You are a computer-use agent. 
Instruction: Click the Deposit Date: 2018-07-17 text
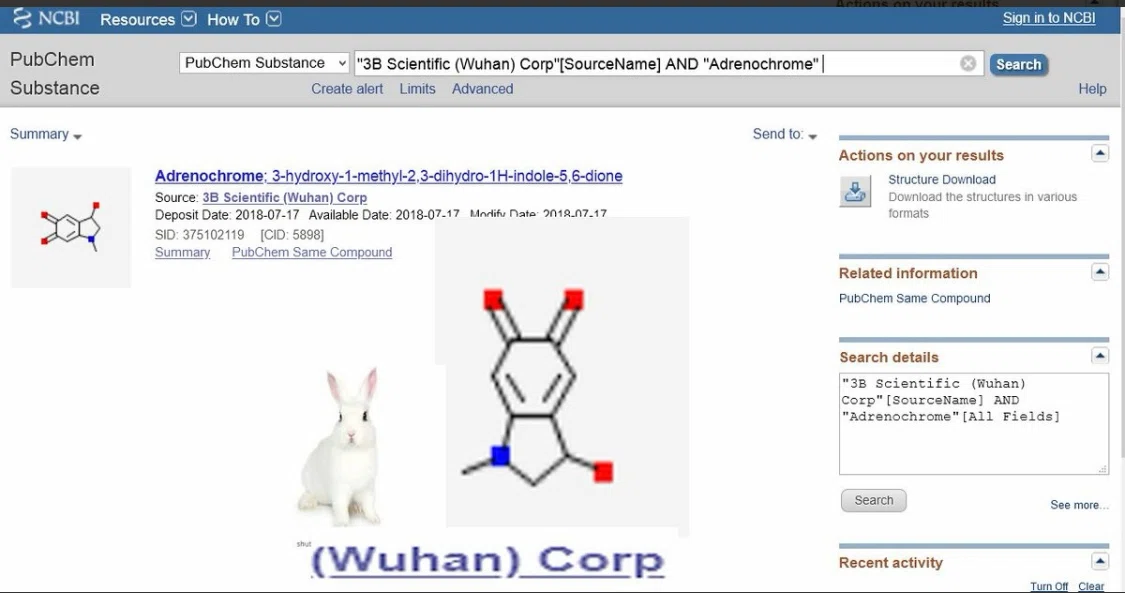pos(227,214)
